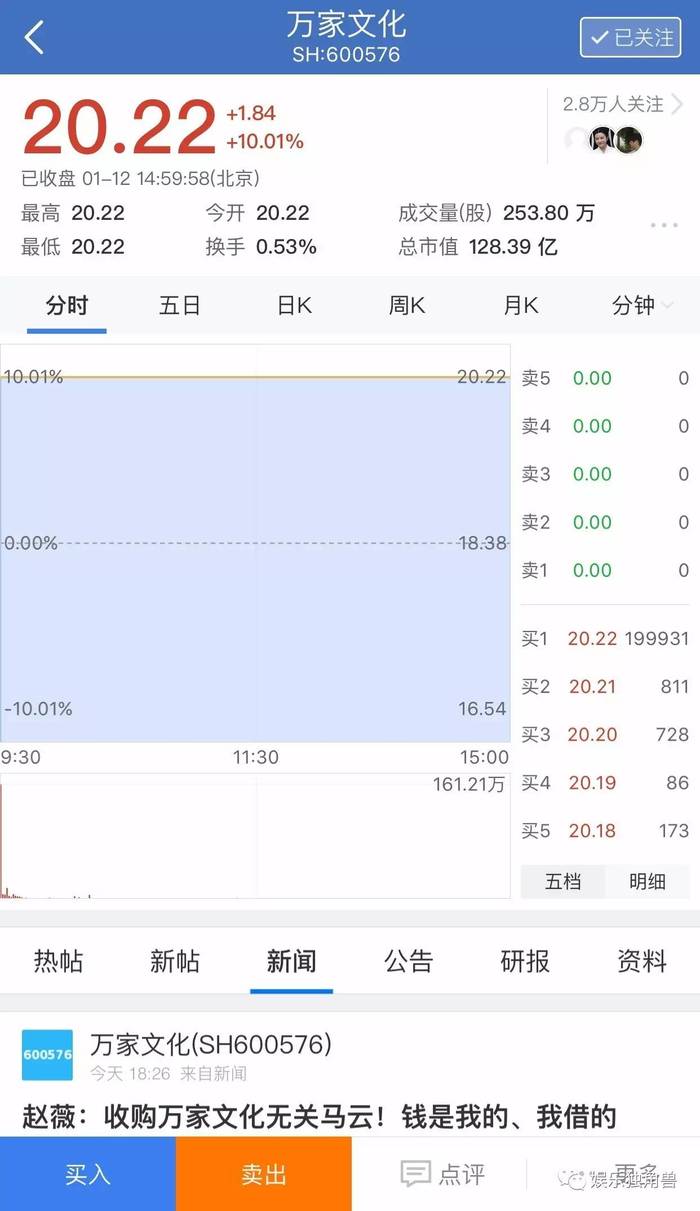Open the 2.8万人关注 followers list

click(x=622, y=103)
